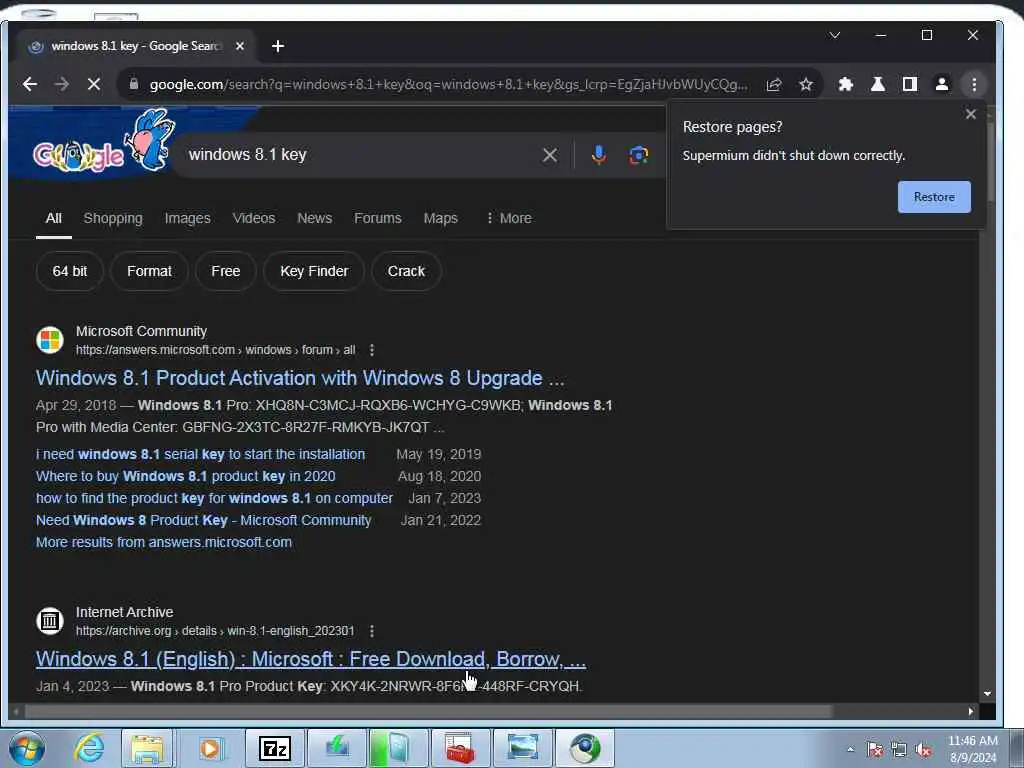
Task: Click the Restore button
Action: [934, 197]
